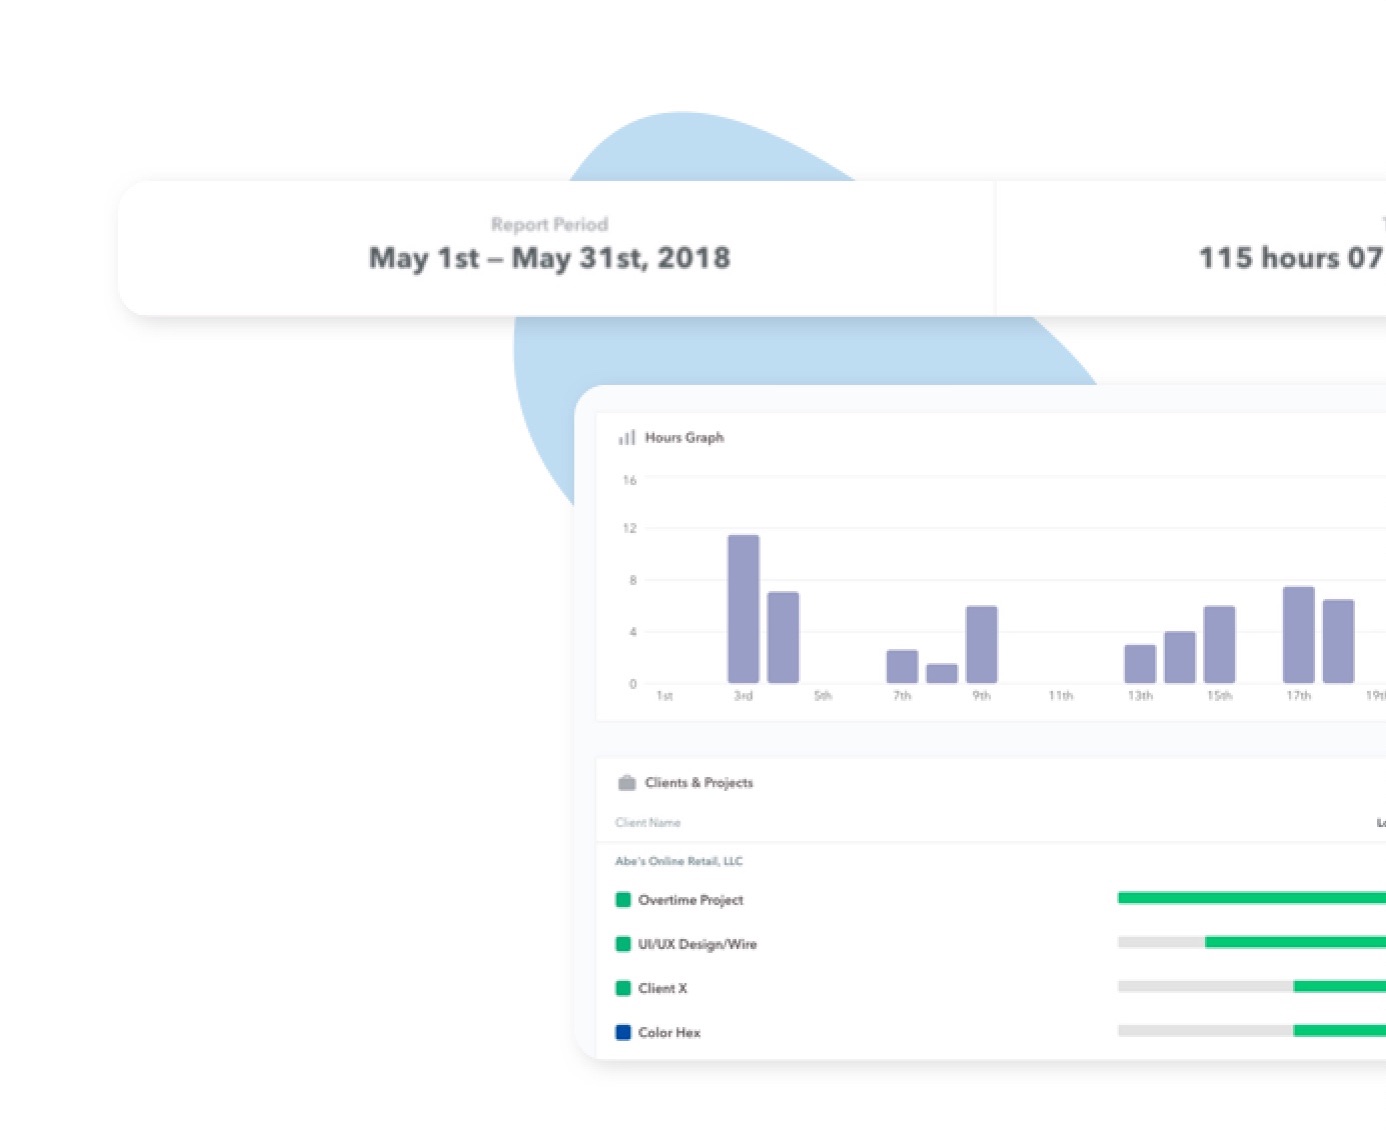Click the chart bar for the 18th
1386x1130 pixels.
(1339, 642)
